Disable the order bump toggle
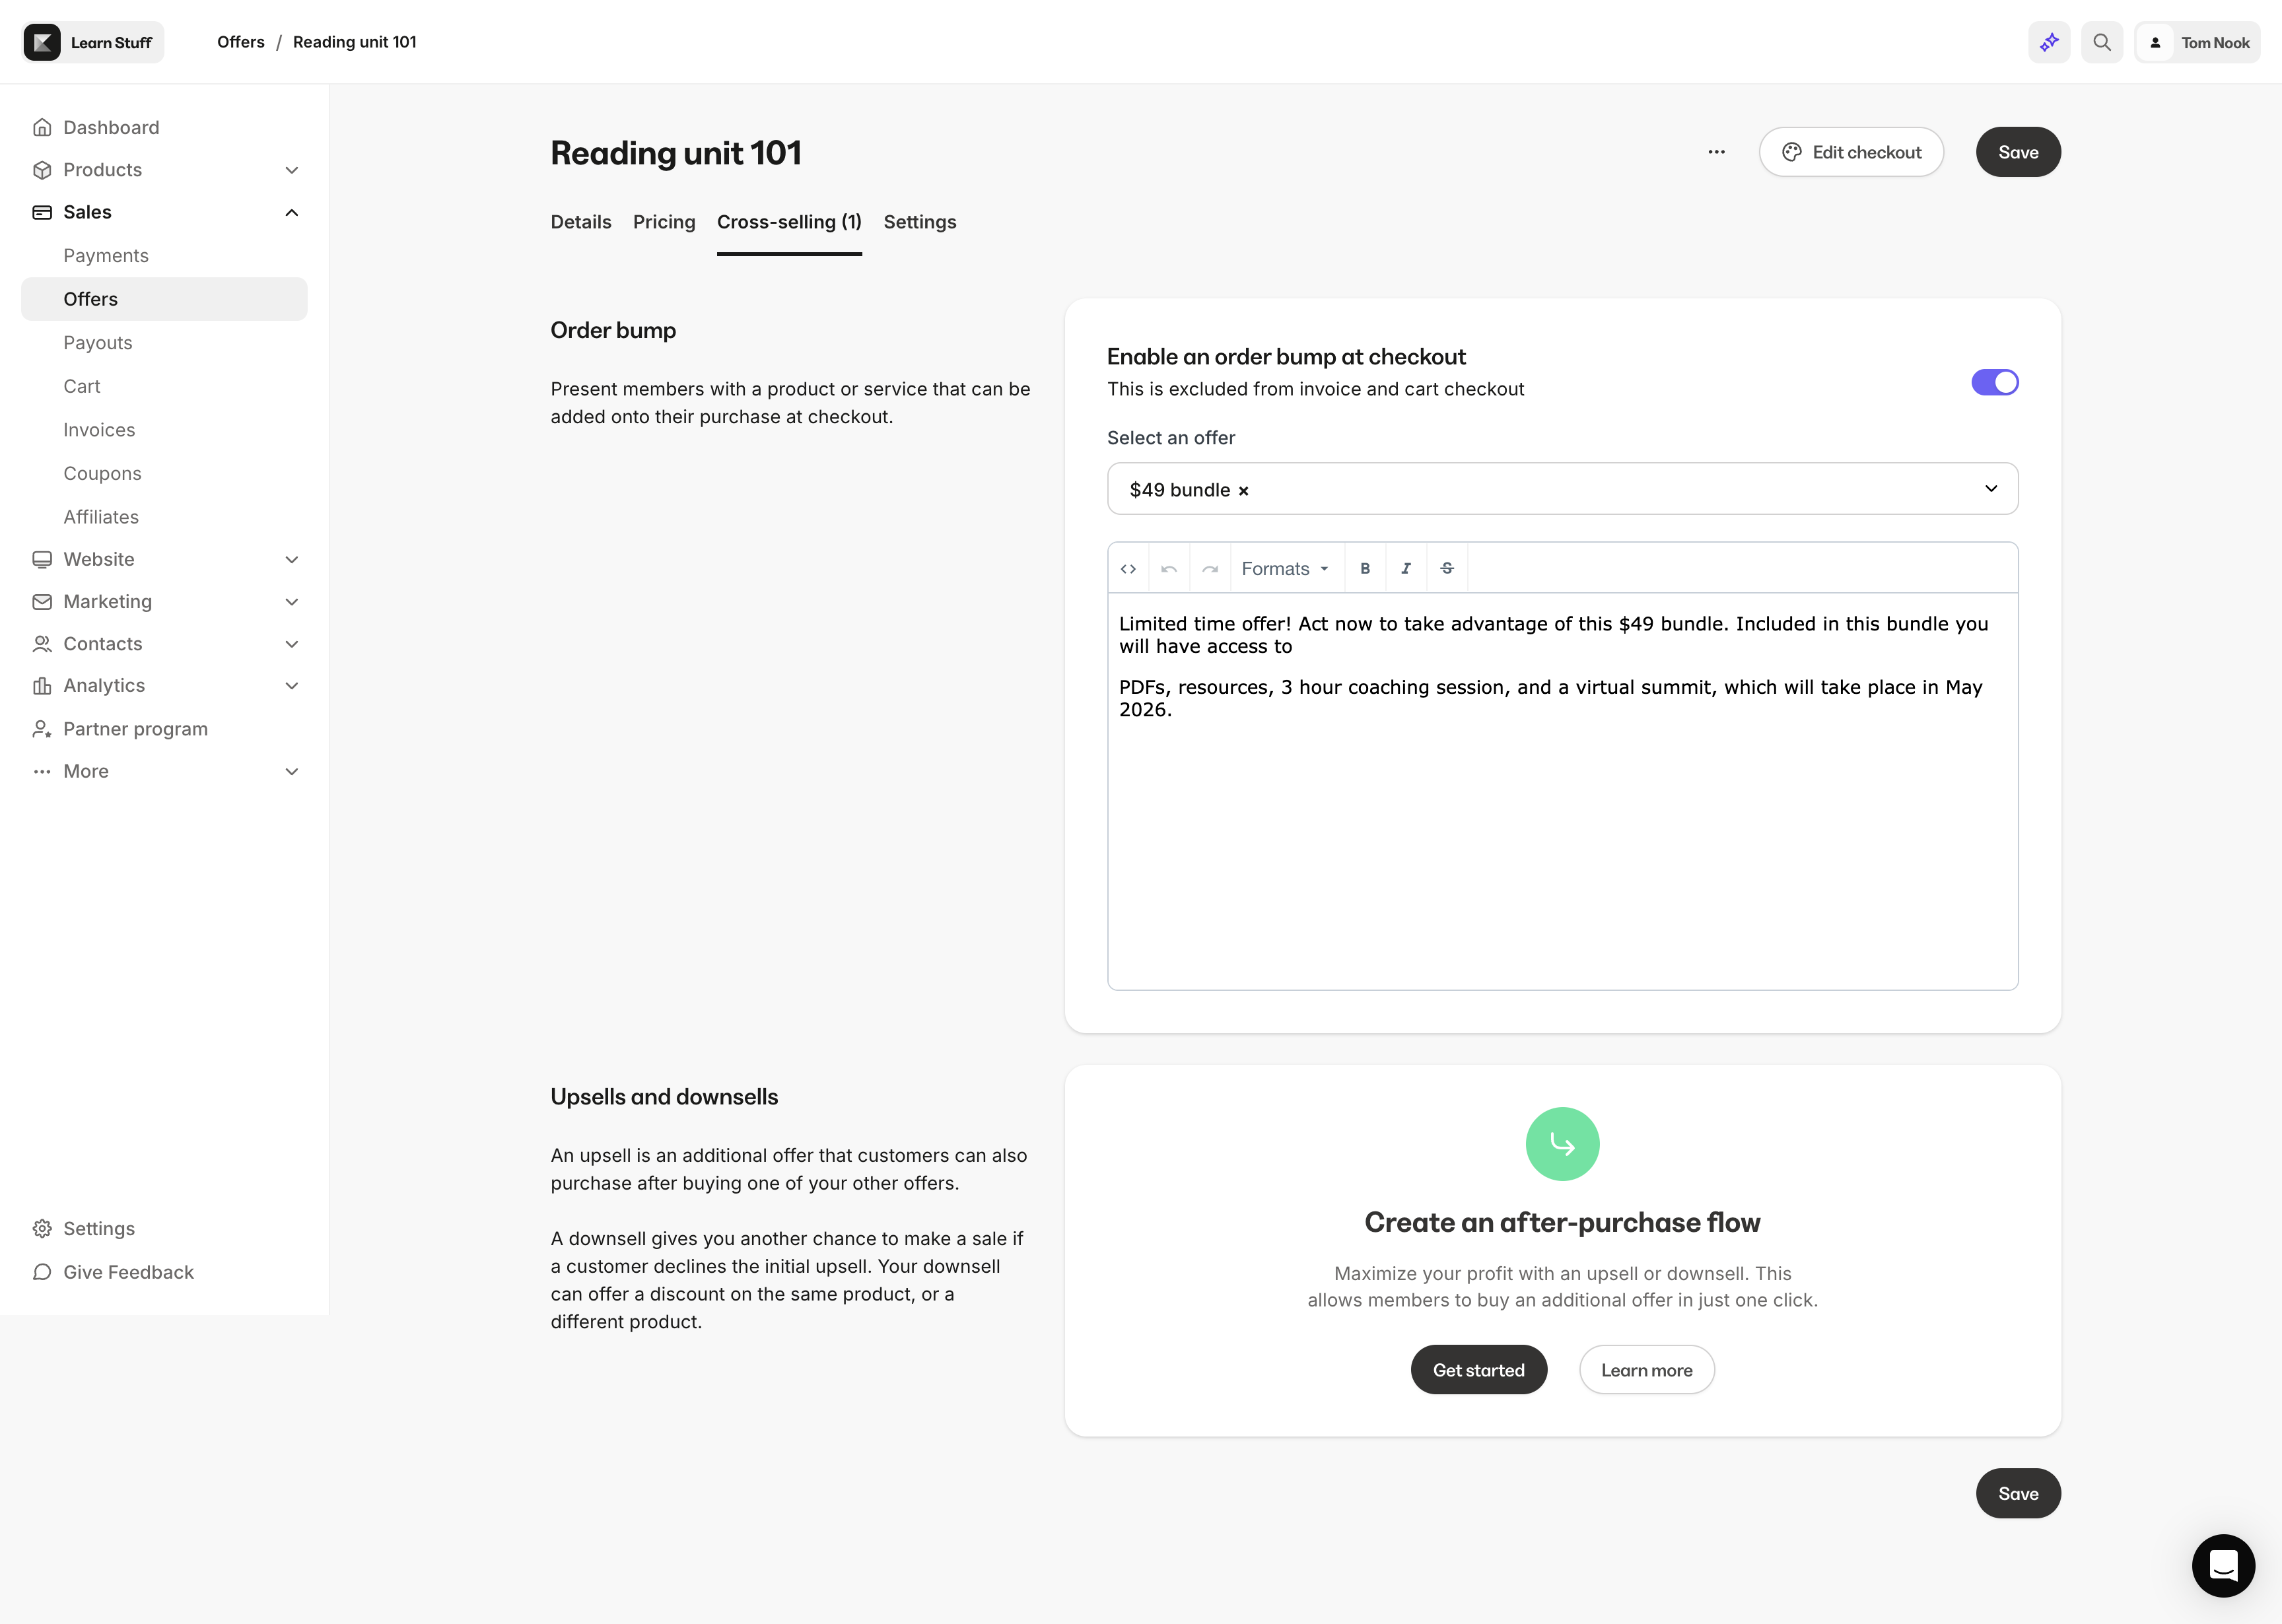This screenshot has width=2282, height=1624. [1994, 382]
